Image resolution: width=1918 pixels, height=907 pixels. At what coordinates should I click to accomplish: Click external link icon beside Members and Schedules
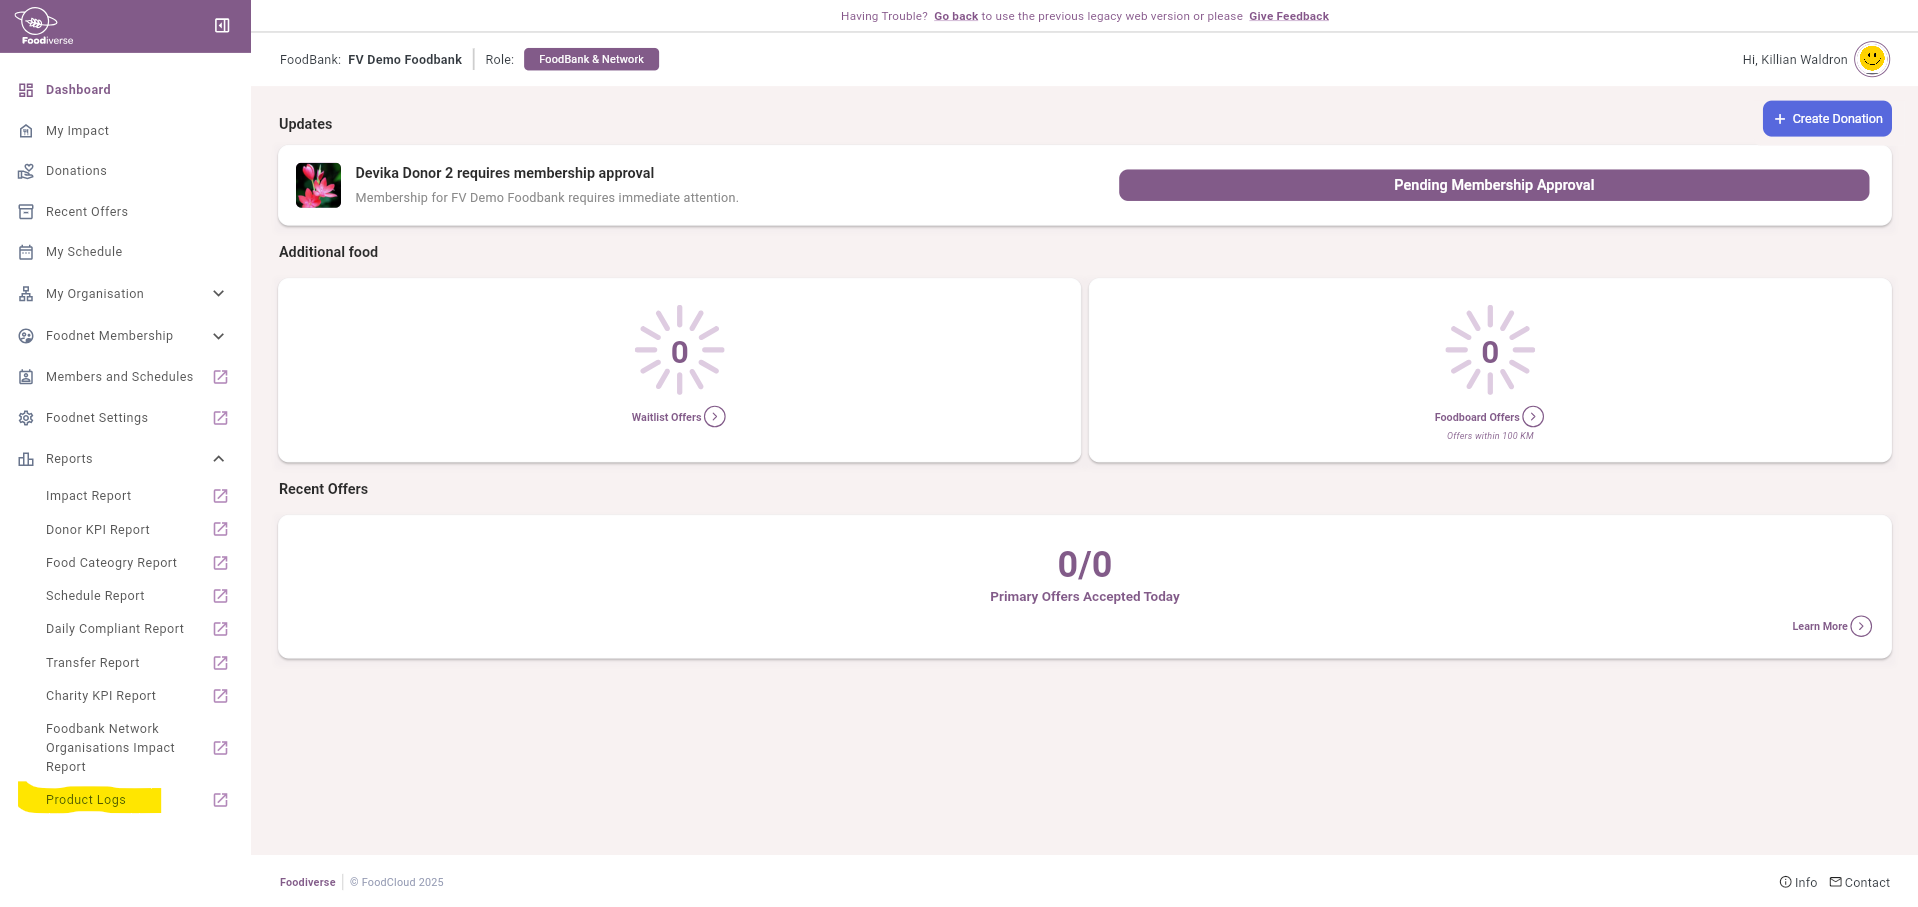[x=221, y=377]
